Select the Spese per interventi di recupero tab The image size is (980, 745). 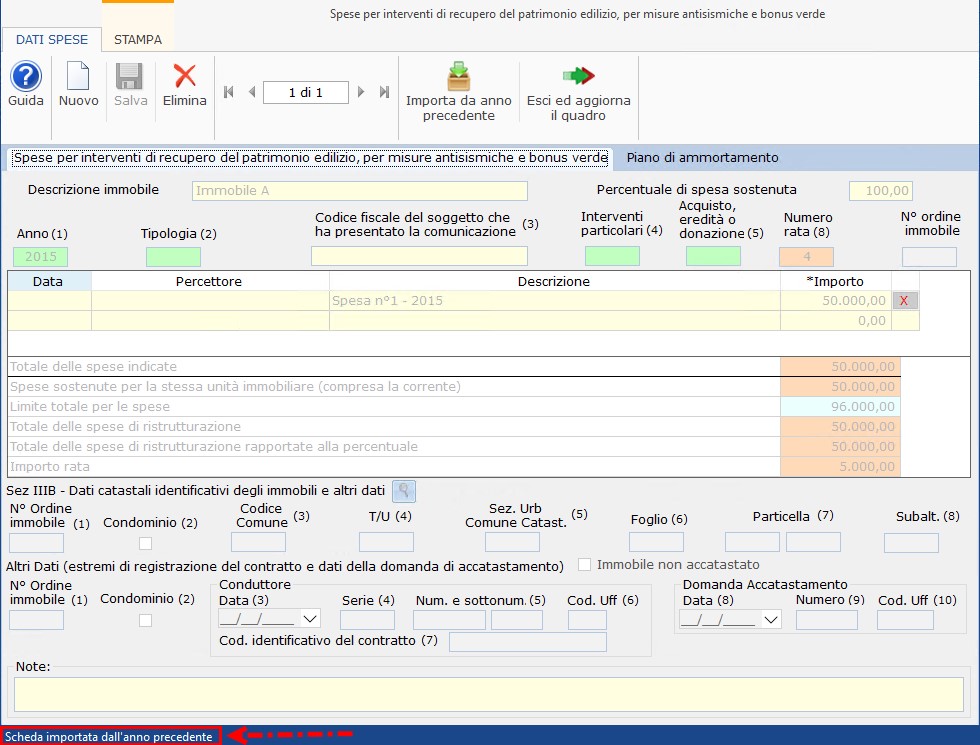(x=311, y=158)
